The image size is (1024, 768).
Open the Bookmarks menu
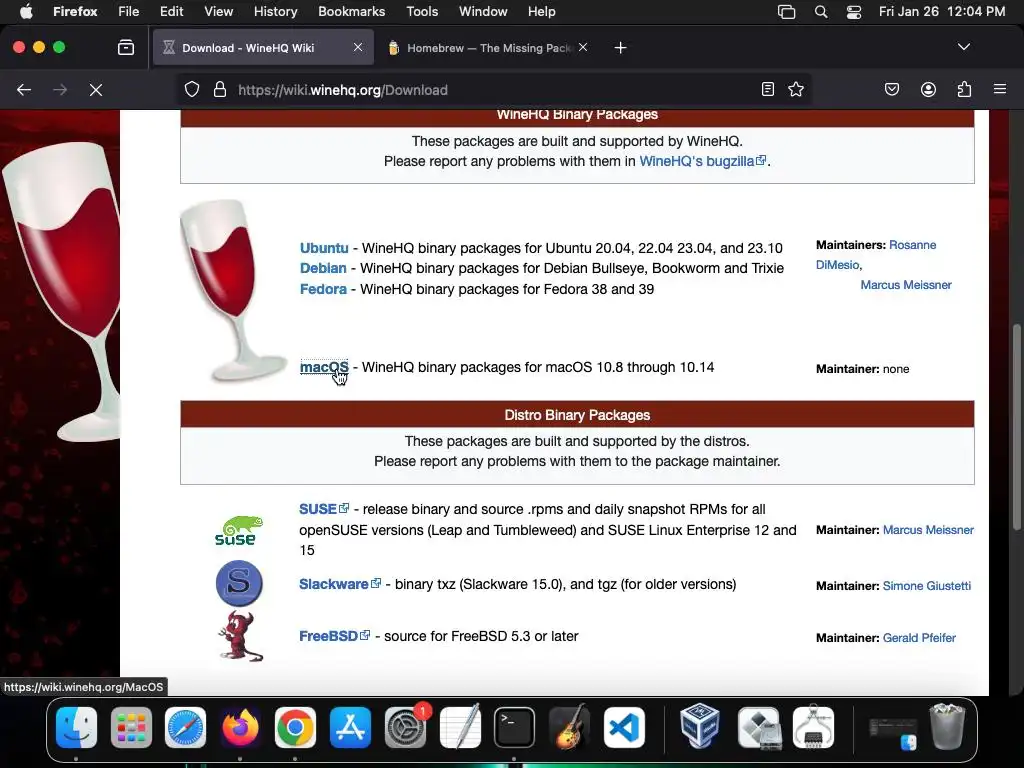click(351, 11)
